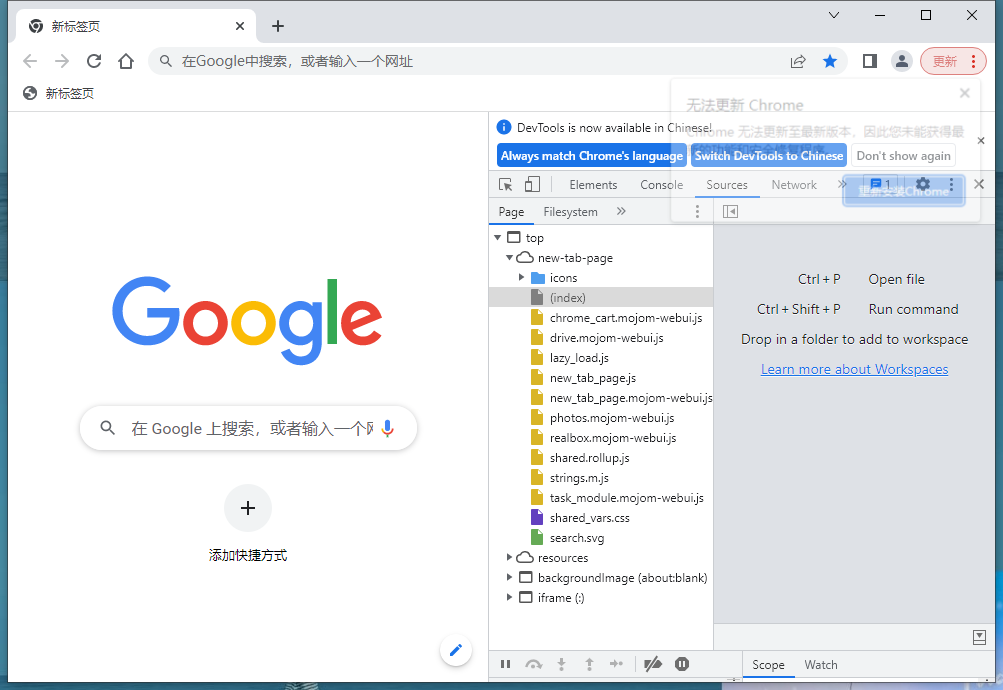Close the 无法更新 Chrome popup
This screenshot has height=690, width=1003.
965,93
